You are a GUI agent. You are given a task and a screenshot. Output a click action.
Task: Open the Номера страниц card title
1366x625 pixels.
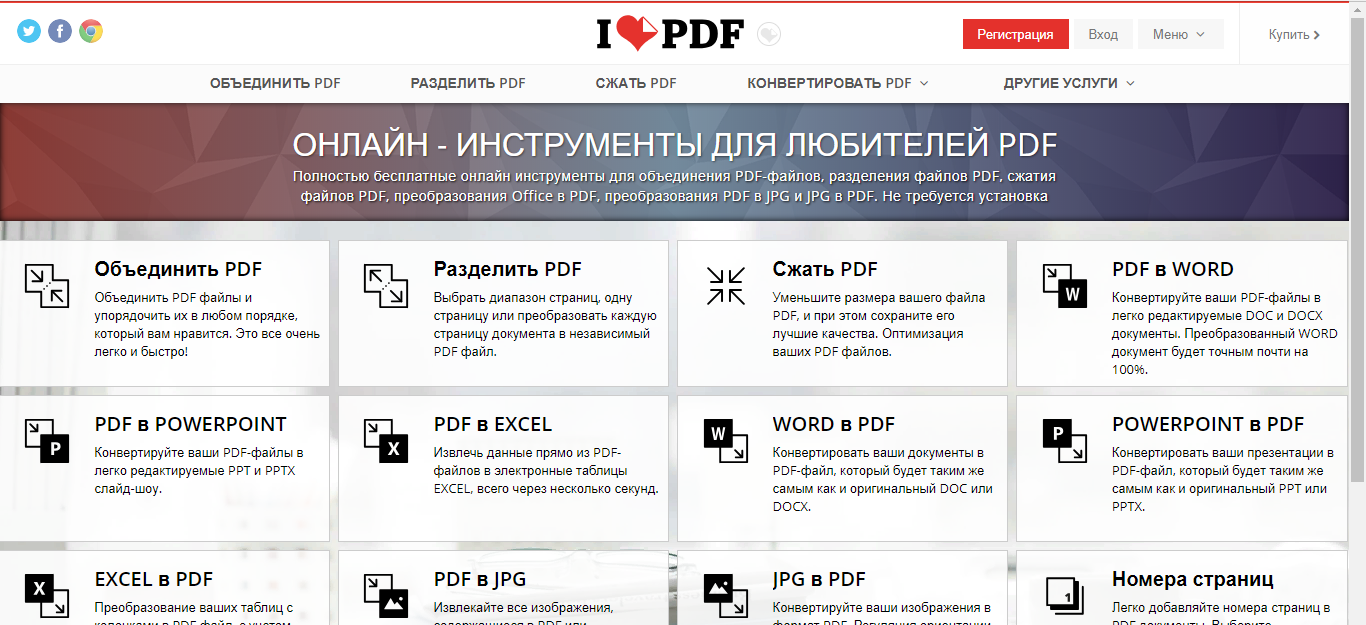point(1192,579)
